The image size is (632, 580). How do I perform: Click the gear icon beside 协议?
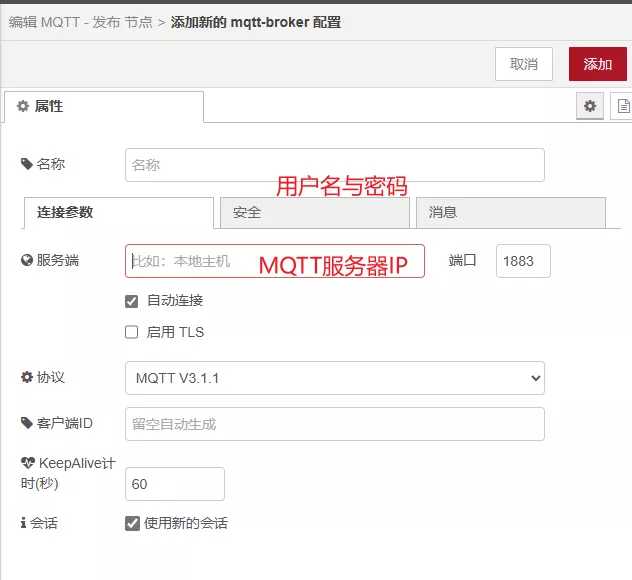pos(27,377)
